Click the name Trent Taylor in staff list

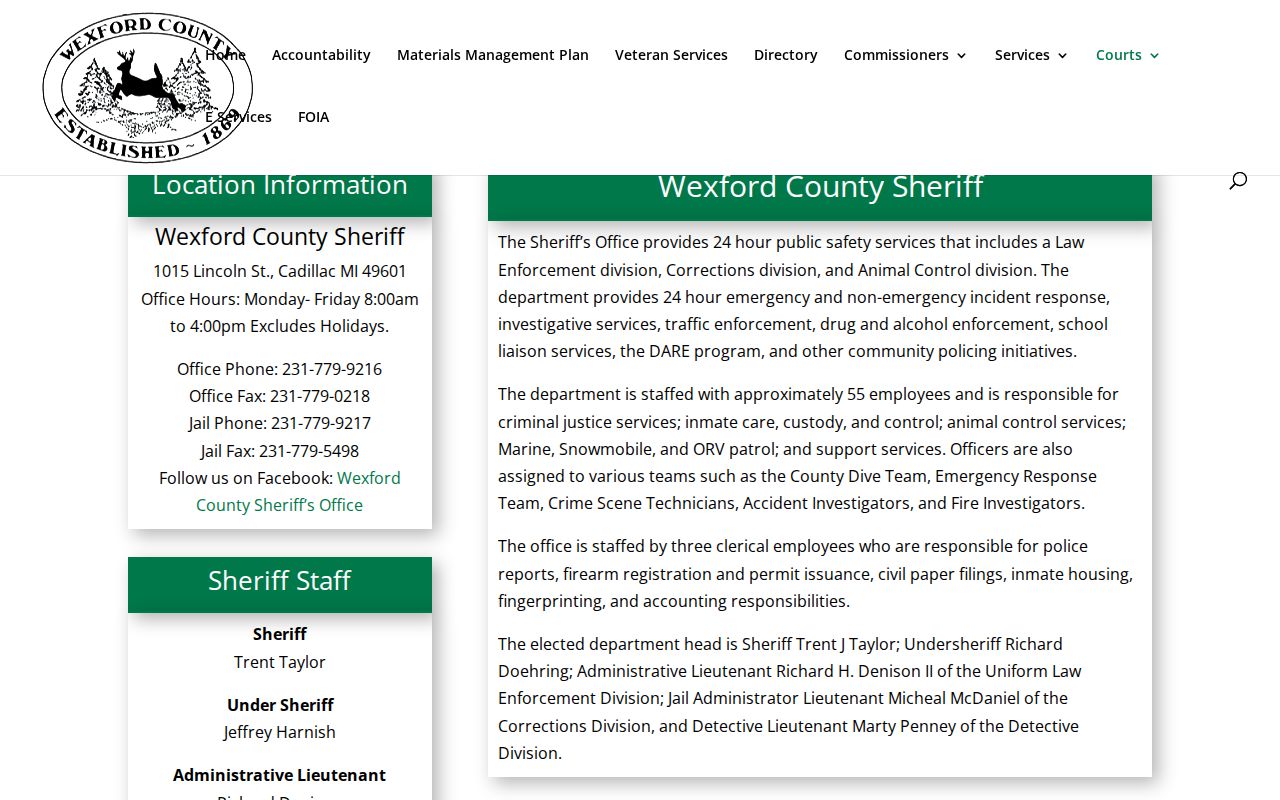pos(280,662)
